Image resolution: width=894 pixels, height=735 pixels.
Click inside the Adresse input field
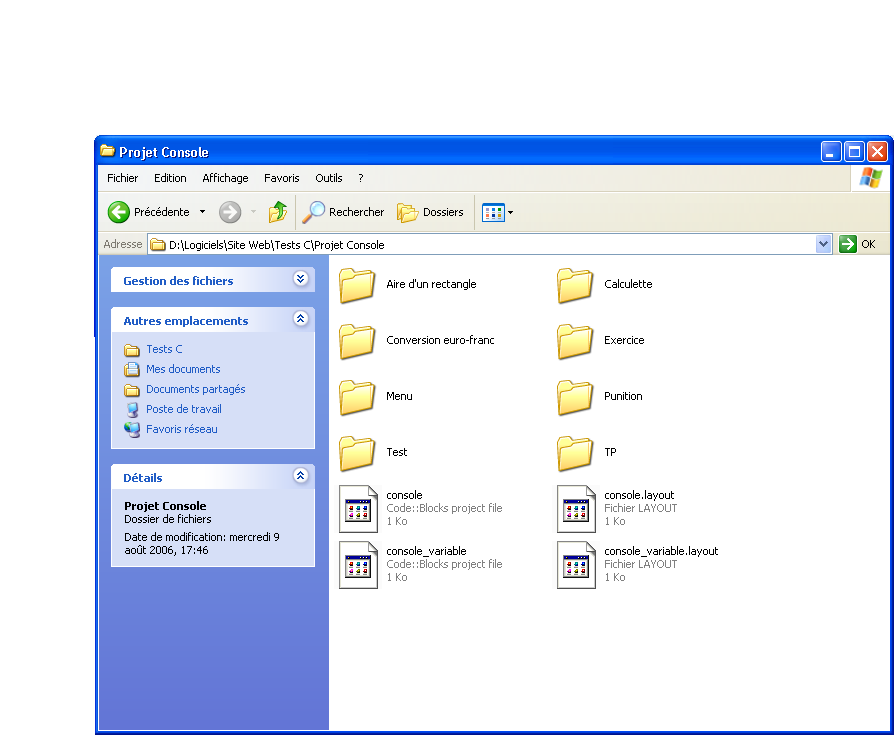tap(450, 243)
